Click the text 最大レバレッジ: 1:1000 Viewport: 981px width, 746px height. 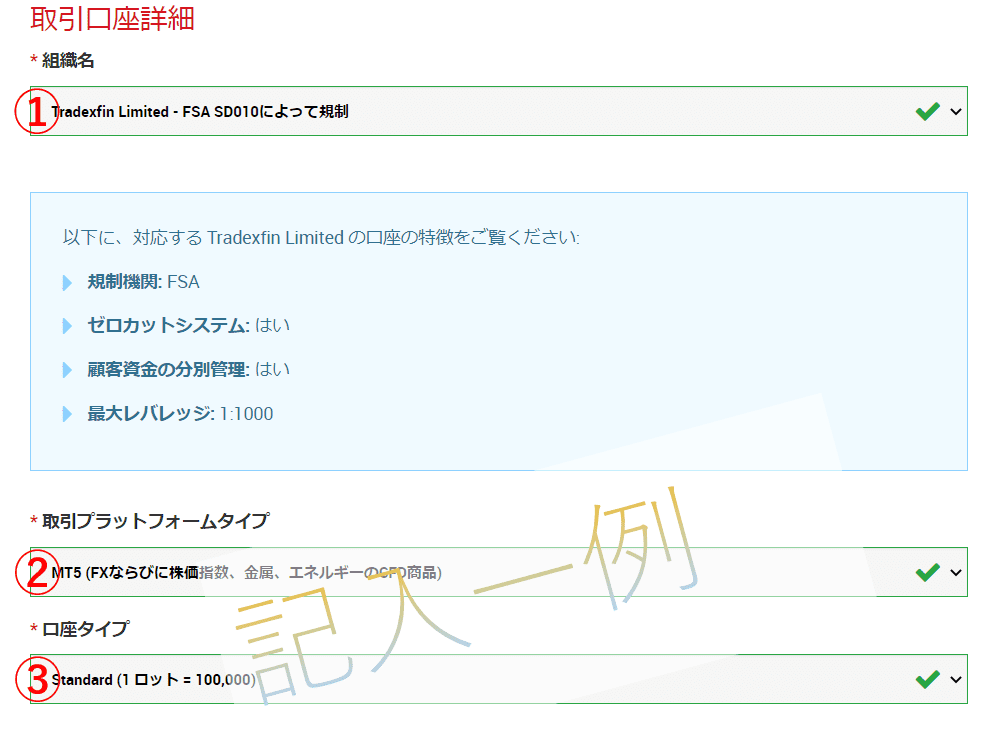[180, 414]
